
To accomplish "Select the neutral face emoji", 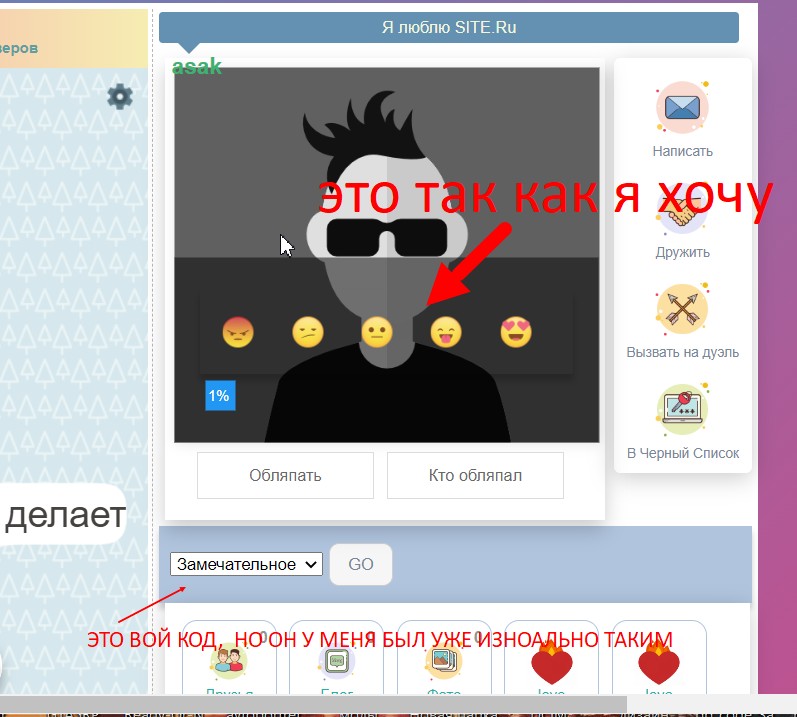I will tap(377, 331).
